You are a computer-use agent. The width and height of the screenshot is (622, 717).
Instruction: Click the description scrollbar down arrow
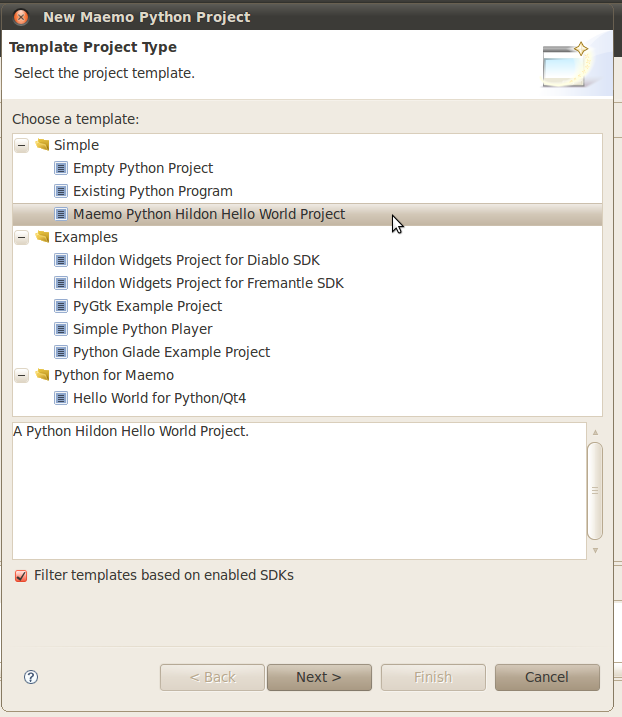[x=595, y=551]
